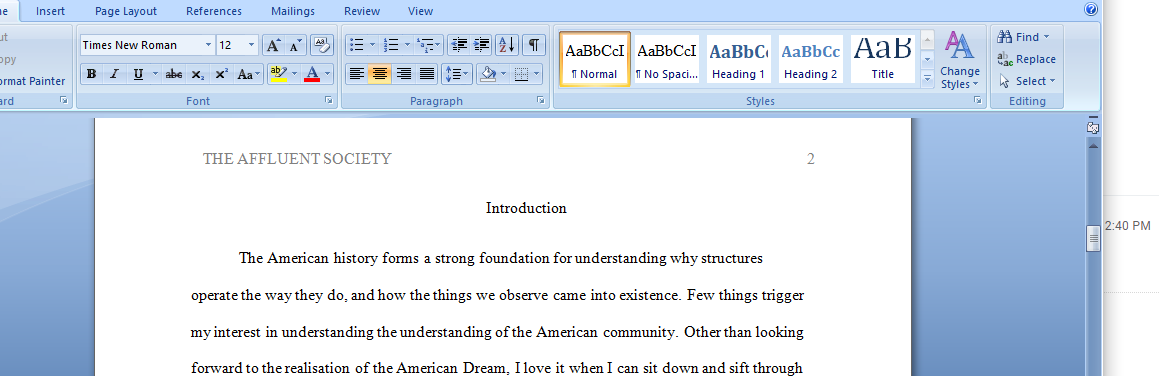The width and height of the screenshot is (1159, 376).
Task: Clear formatting with the eraser icon
Action: (x=322, y=45)
